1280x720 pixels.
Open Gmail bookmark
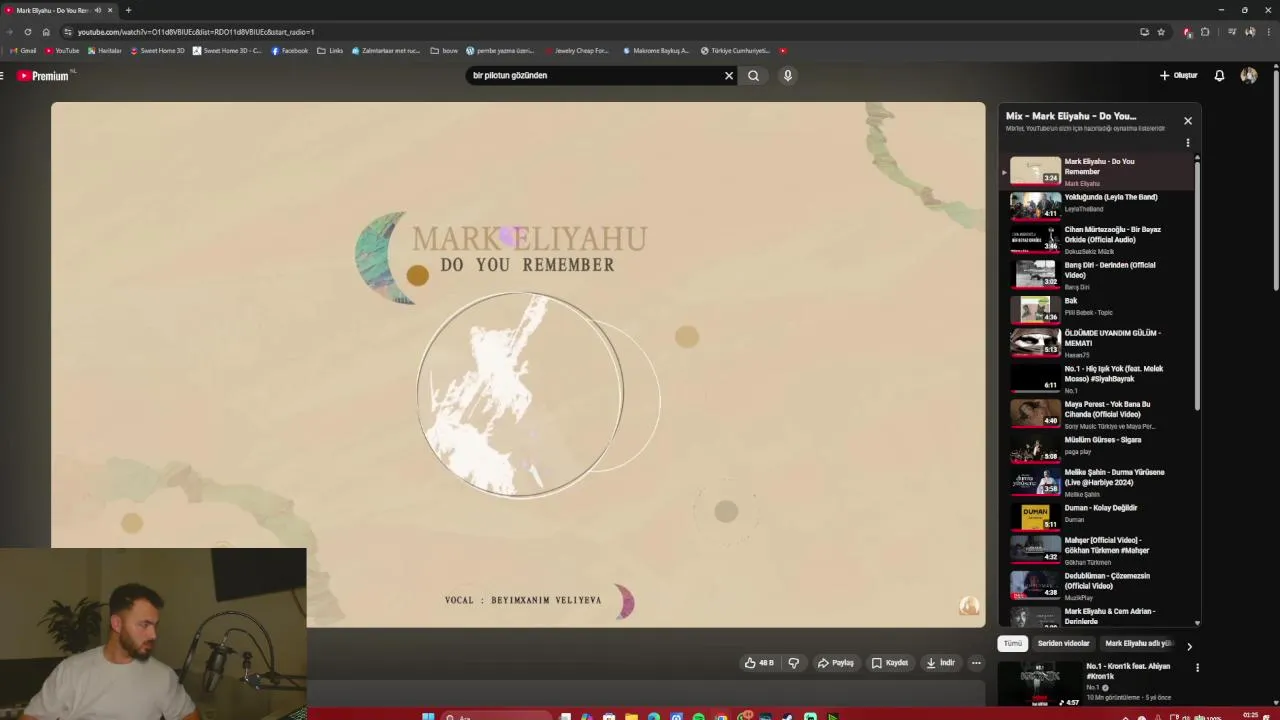click(22, 50)
